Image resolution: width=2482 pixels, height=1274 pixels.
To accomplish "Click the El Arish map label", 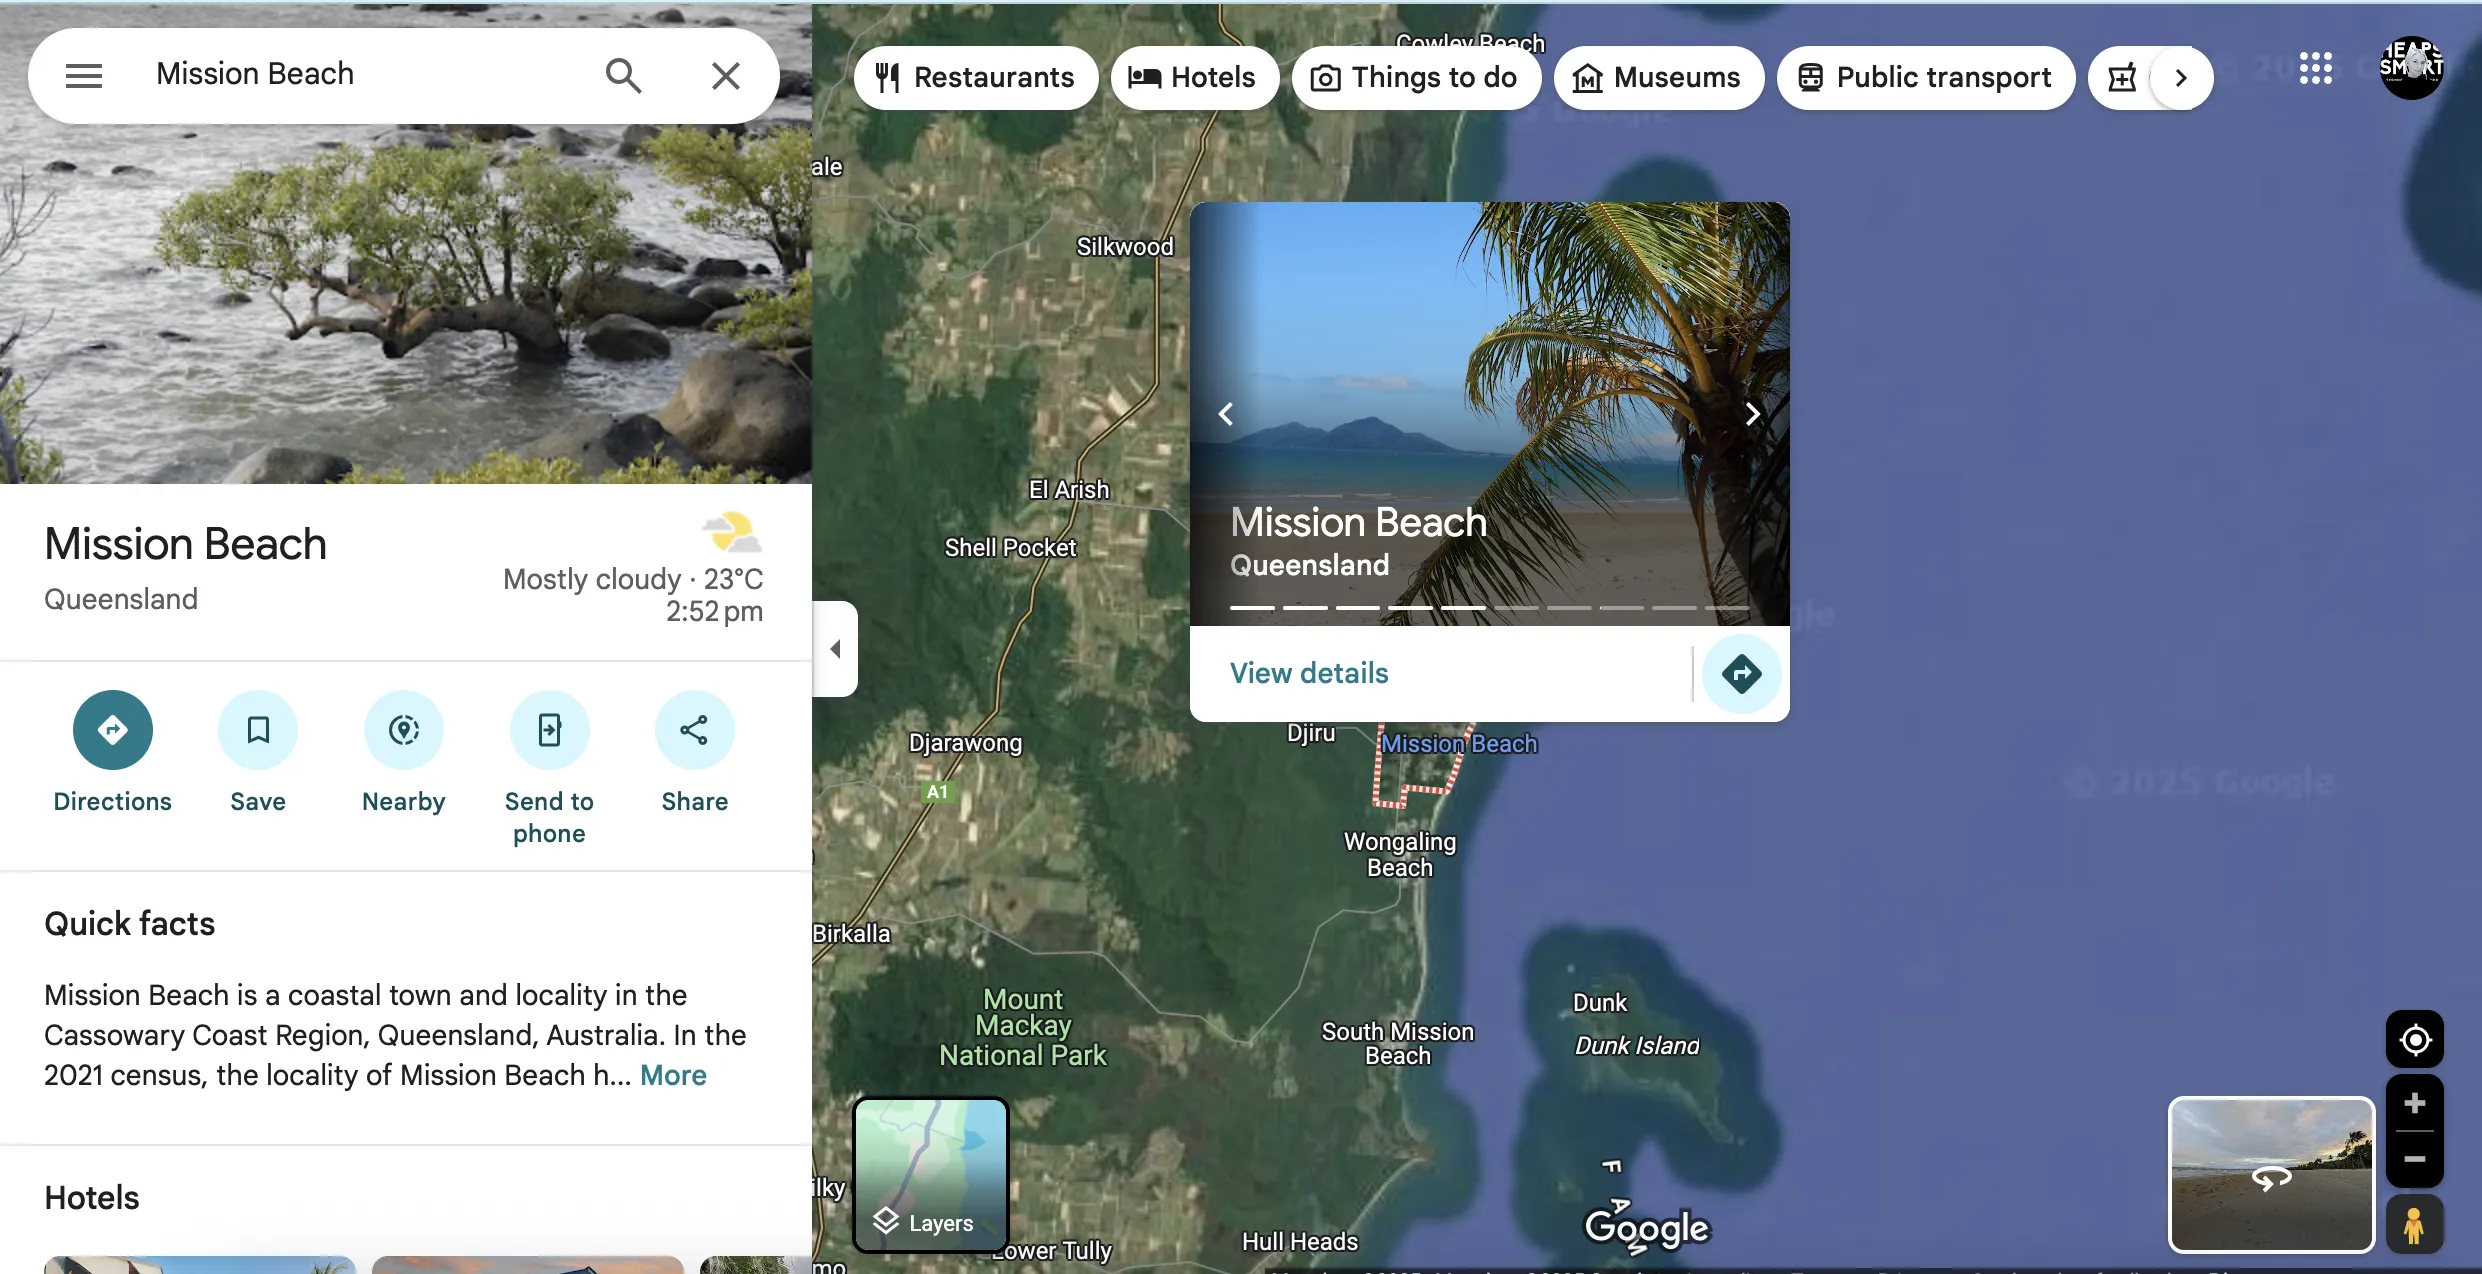I will tap(1069, 490).
